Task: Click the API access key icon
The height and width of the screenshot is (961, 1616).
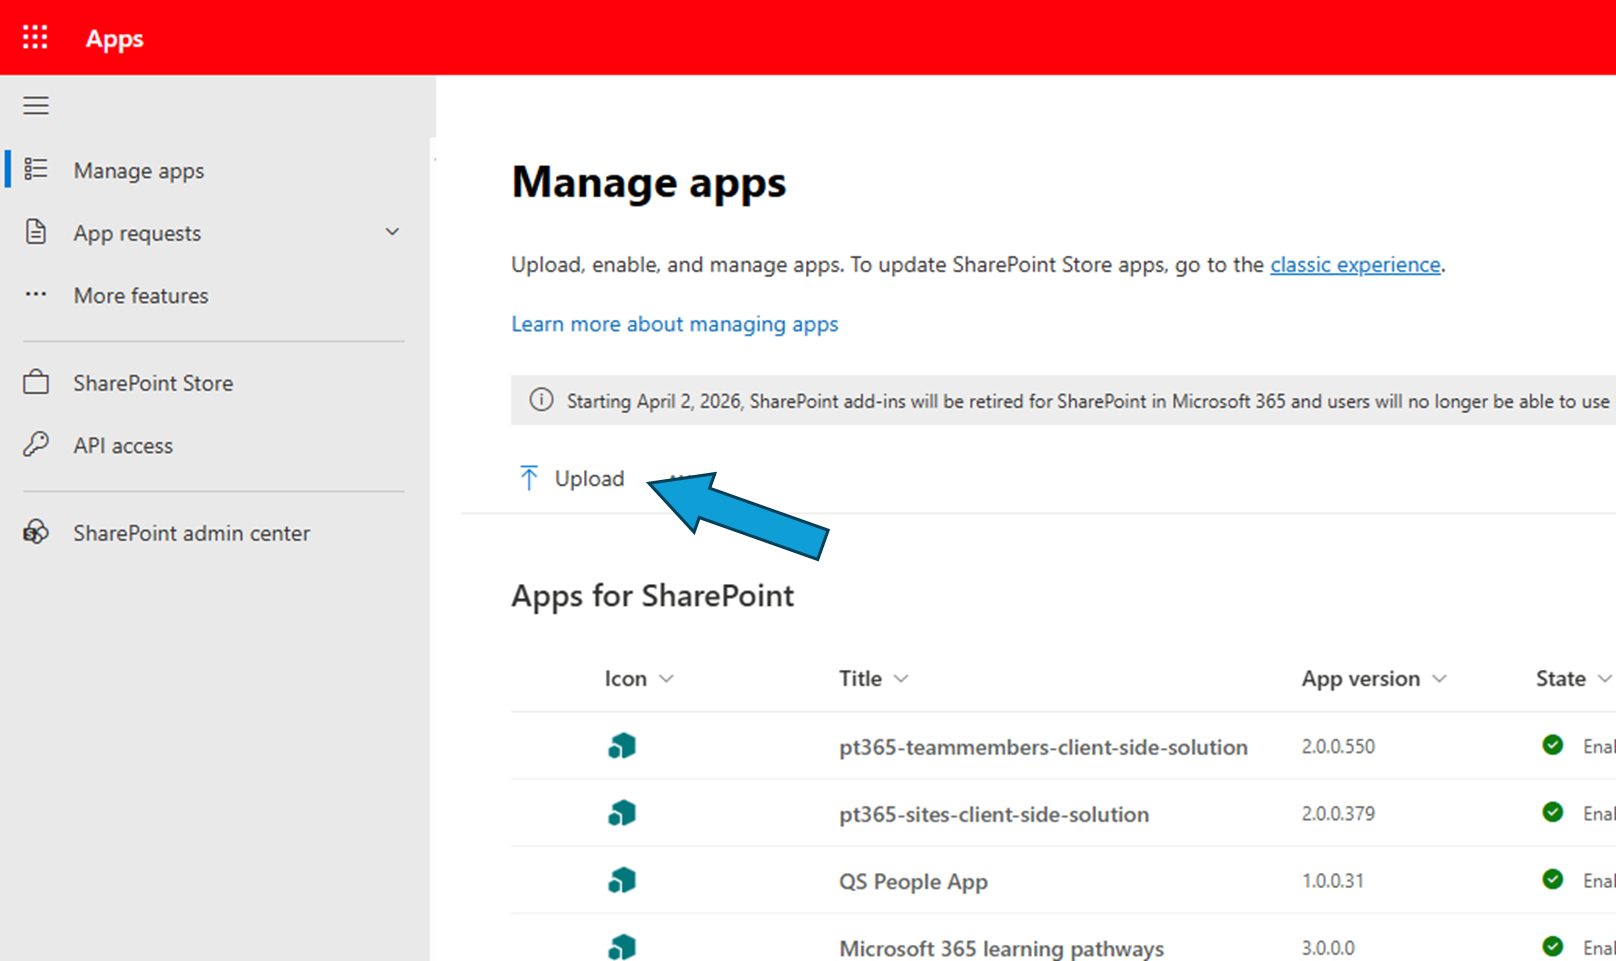Action: coord(36,444)
